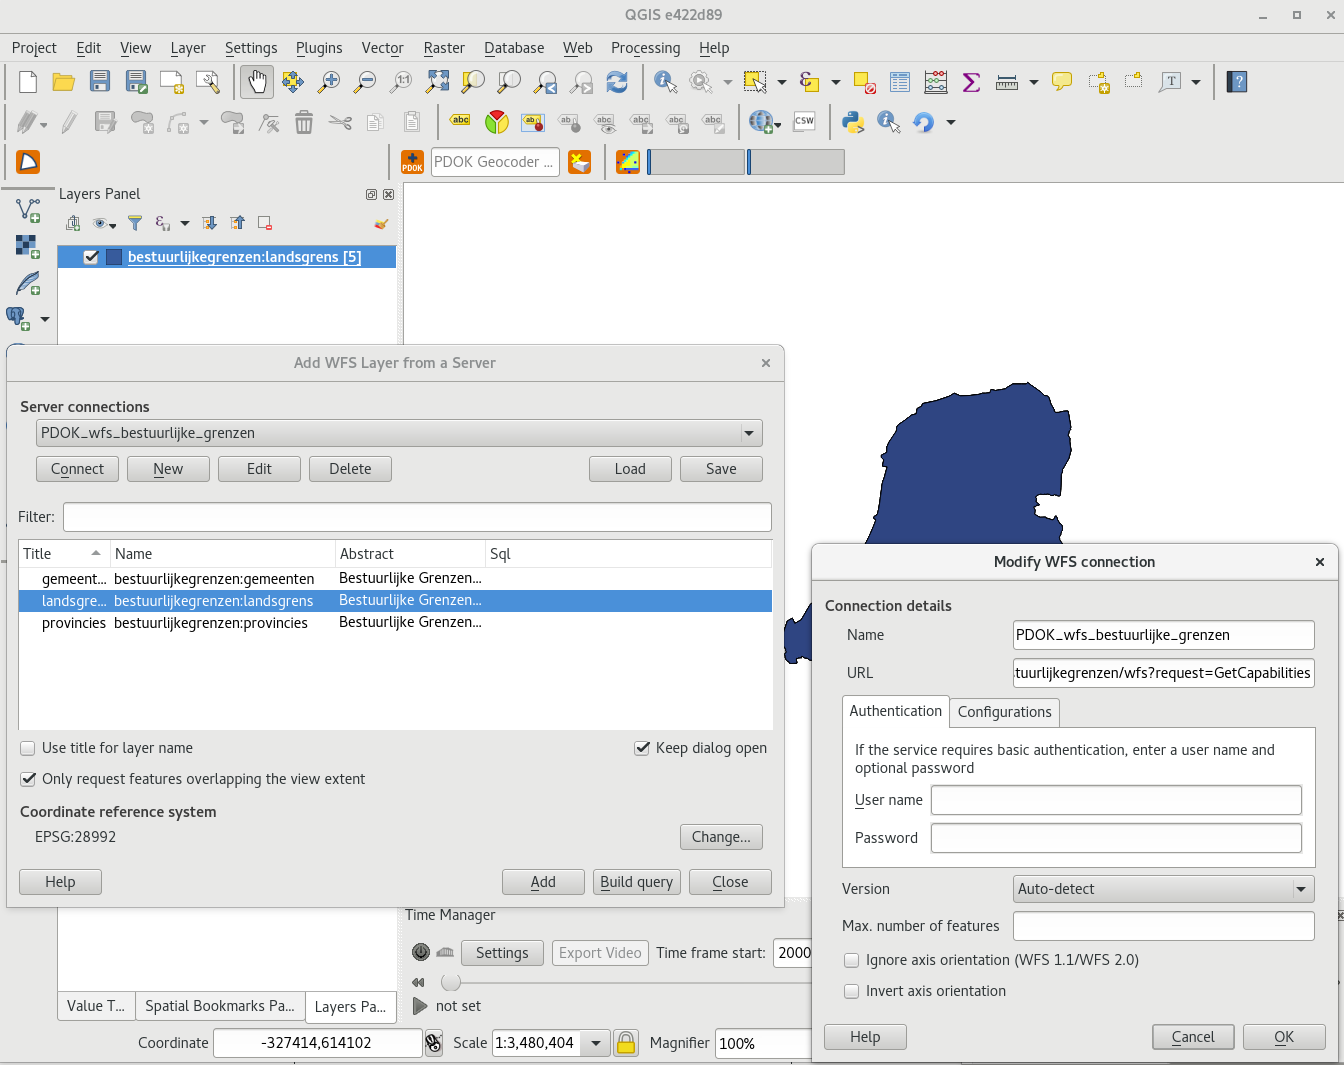Open the Scale dropdown arrow

click(596, 1043)
